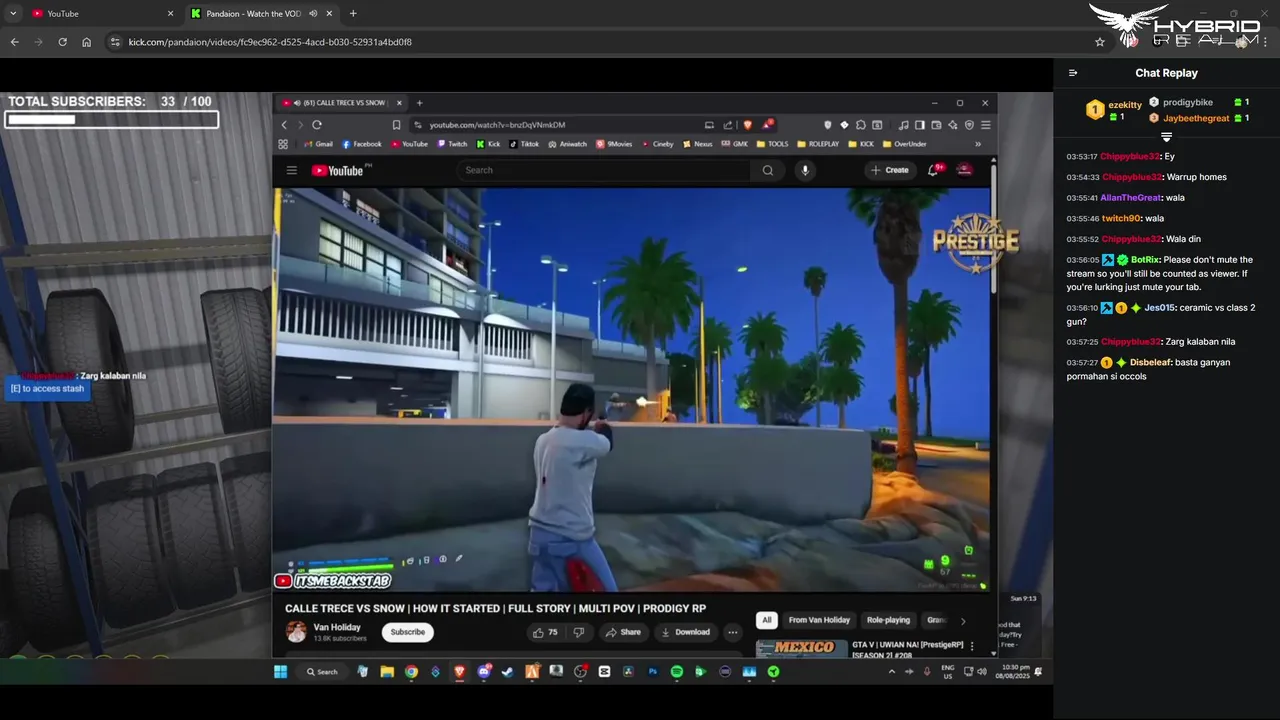
Task: Click the username AllanTheGreat in chat
Action: pyautogui.click(x=1131, y=198)
